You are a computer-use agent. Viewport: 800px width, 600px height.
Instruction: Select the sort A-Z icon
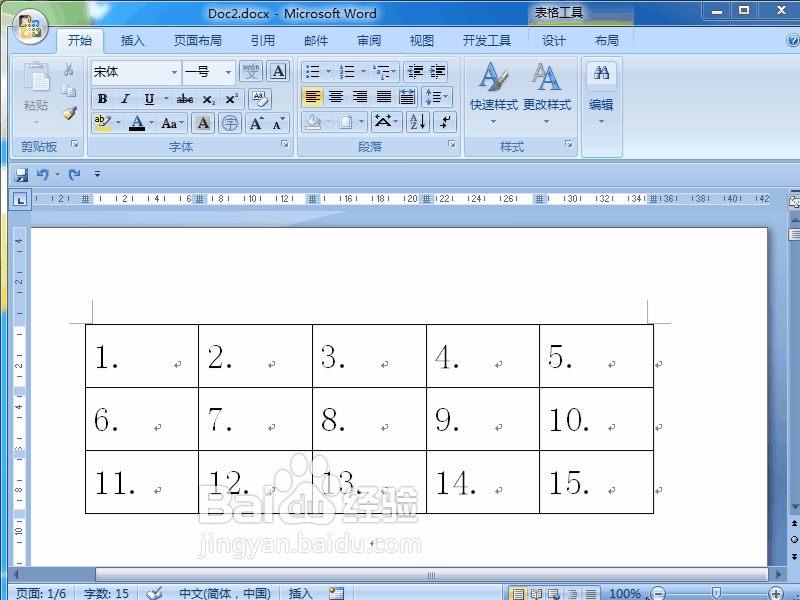[x=418, y=122]
